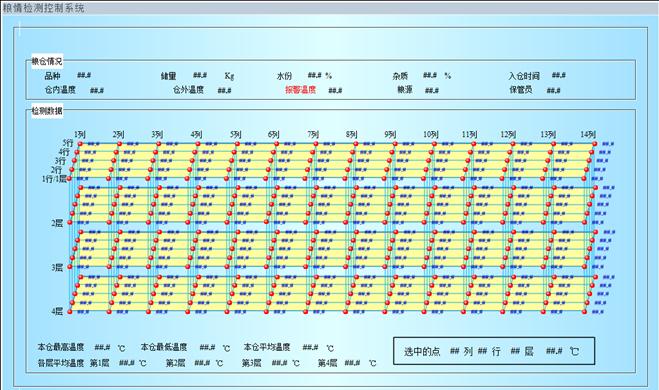Click the 保管员 value field
This screenshot has height=390, width=659.
[x=554, y=90]
